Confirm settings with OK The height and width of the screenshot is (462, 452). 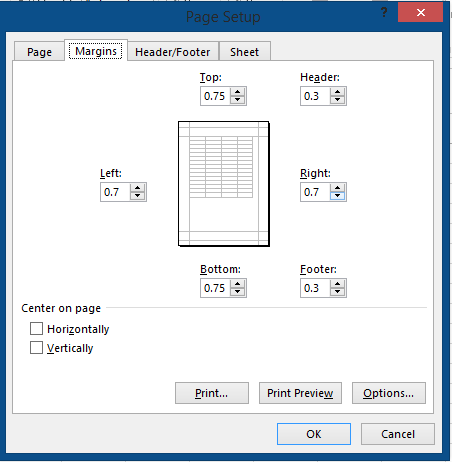click(314, 434)
